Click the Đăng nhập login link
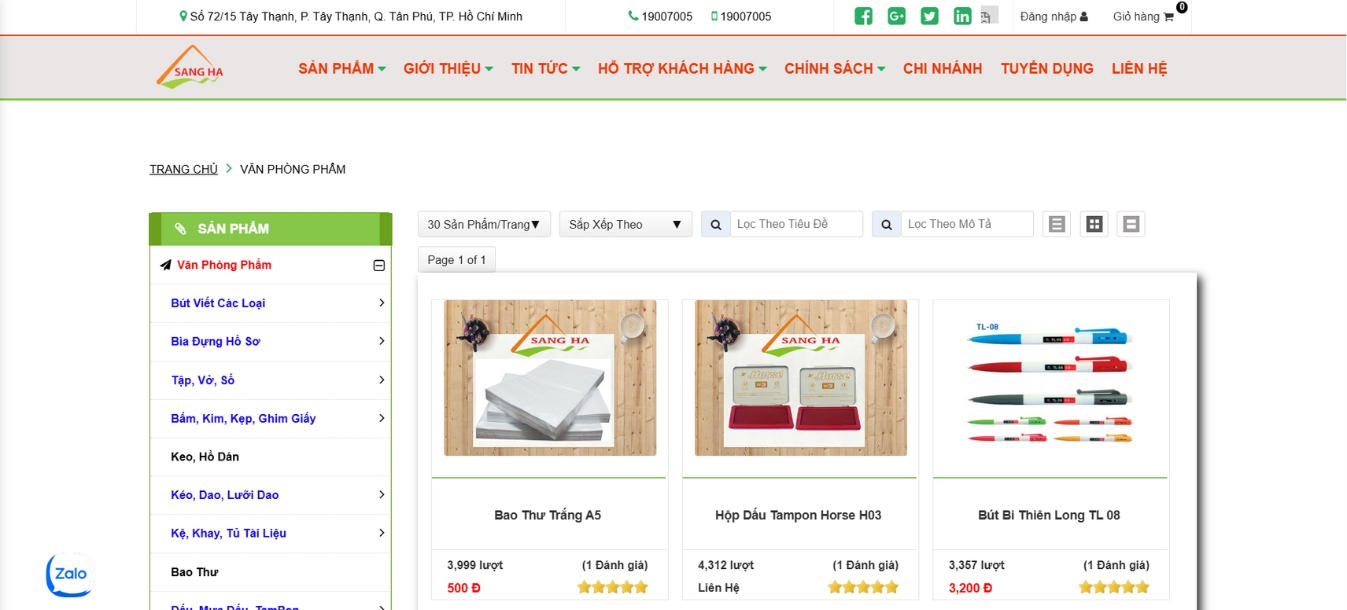1347x610 pixels. [1054, 16]
